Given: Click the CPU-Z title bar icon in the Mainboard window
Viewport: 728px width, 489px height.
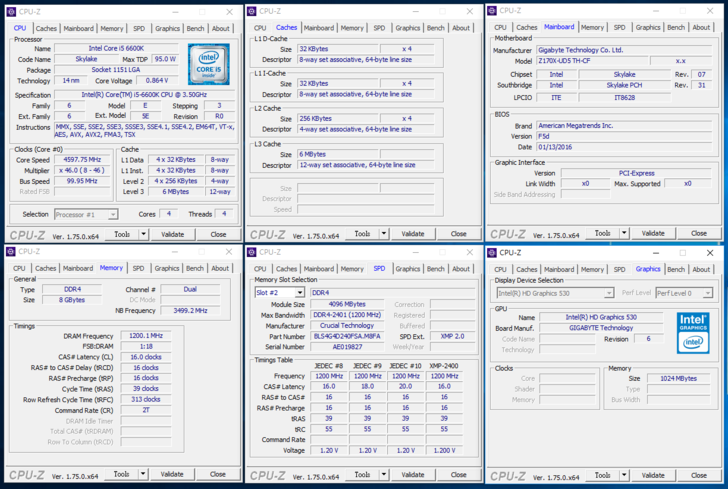Looking at the screenshot, I should pos(493,12).
